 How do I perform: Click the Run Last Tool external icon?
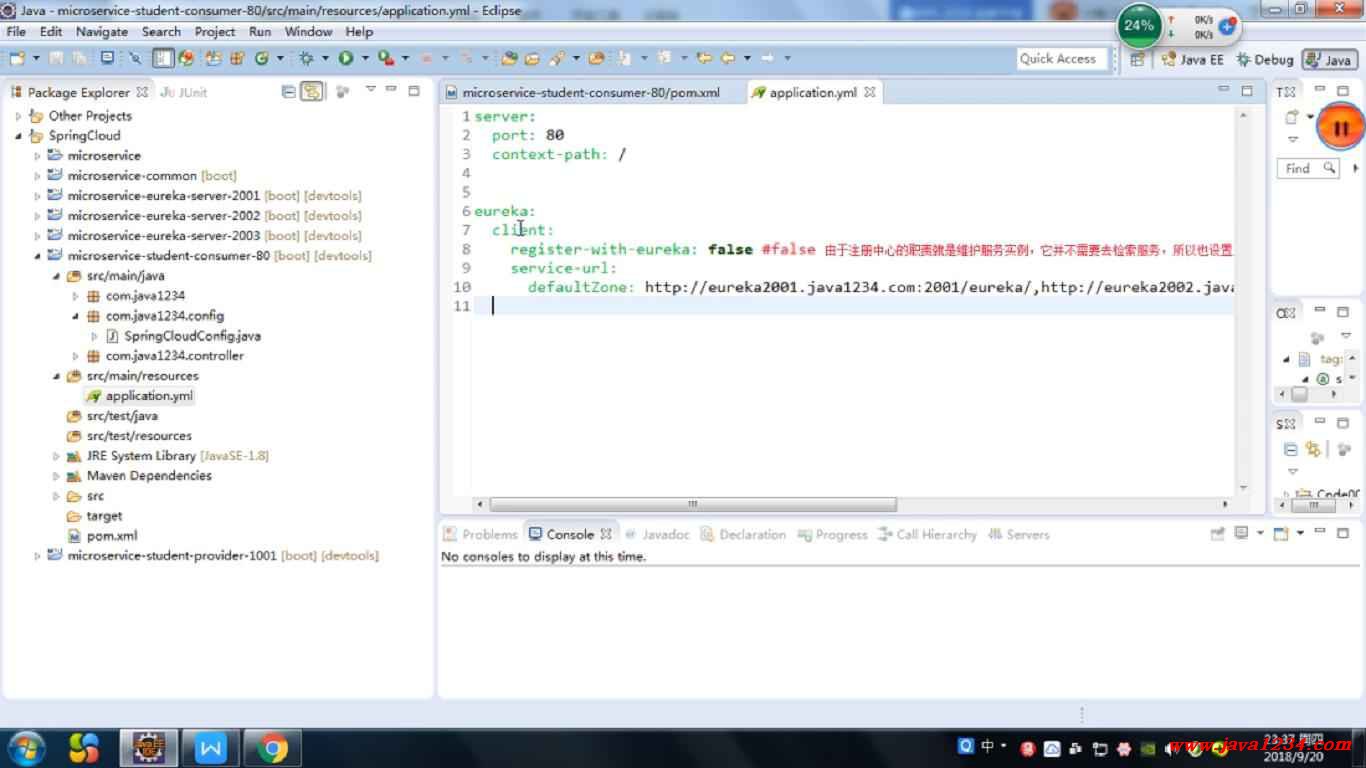tap(386, 58)
